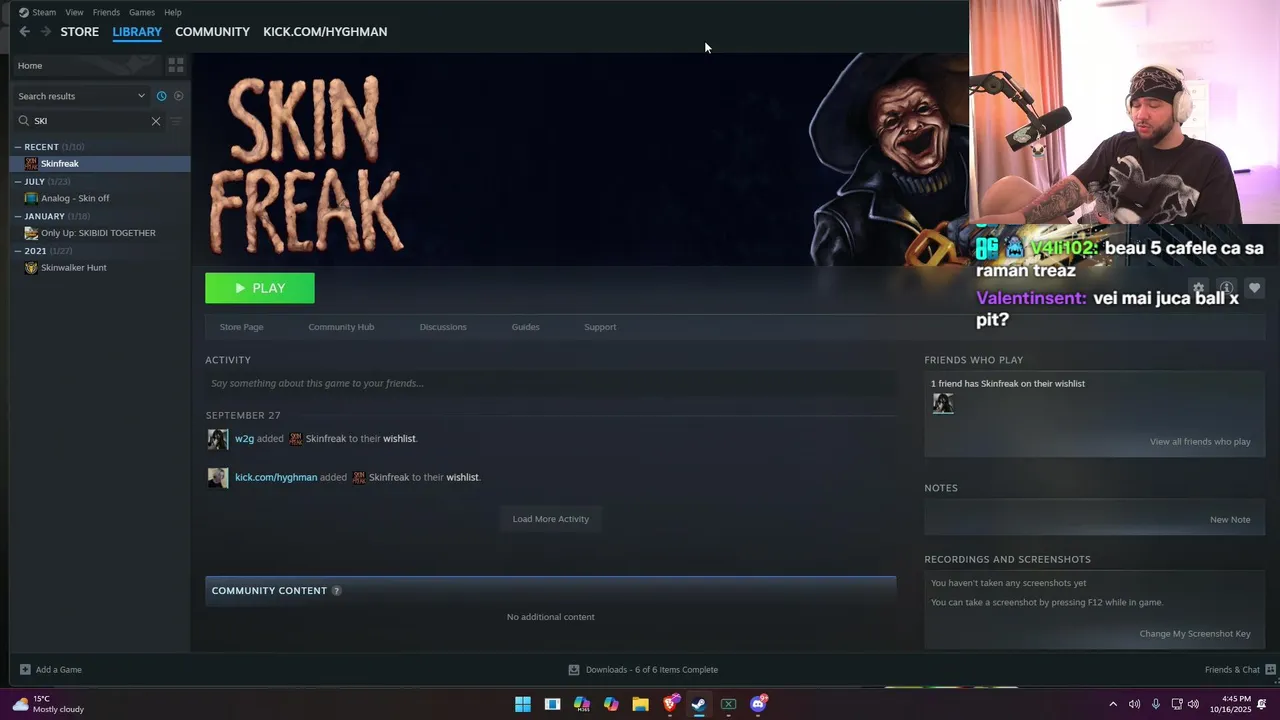Click microphone icon in system tray
Screen dimensions: 1280x720
coord(1156,704)
